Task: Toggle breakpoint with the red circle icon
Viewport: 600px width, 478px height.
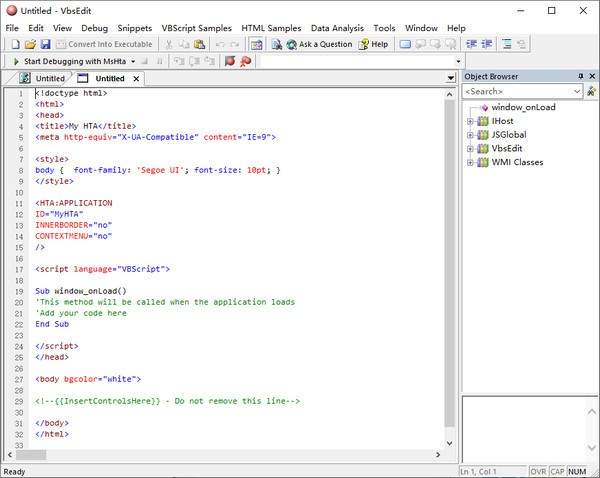Action: (x=229, y=61)
